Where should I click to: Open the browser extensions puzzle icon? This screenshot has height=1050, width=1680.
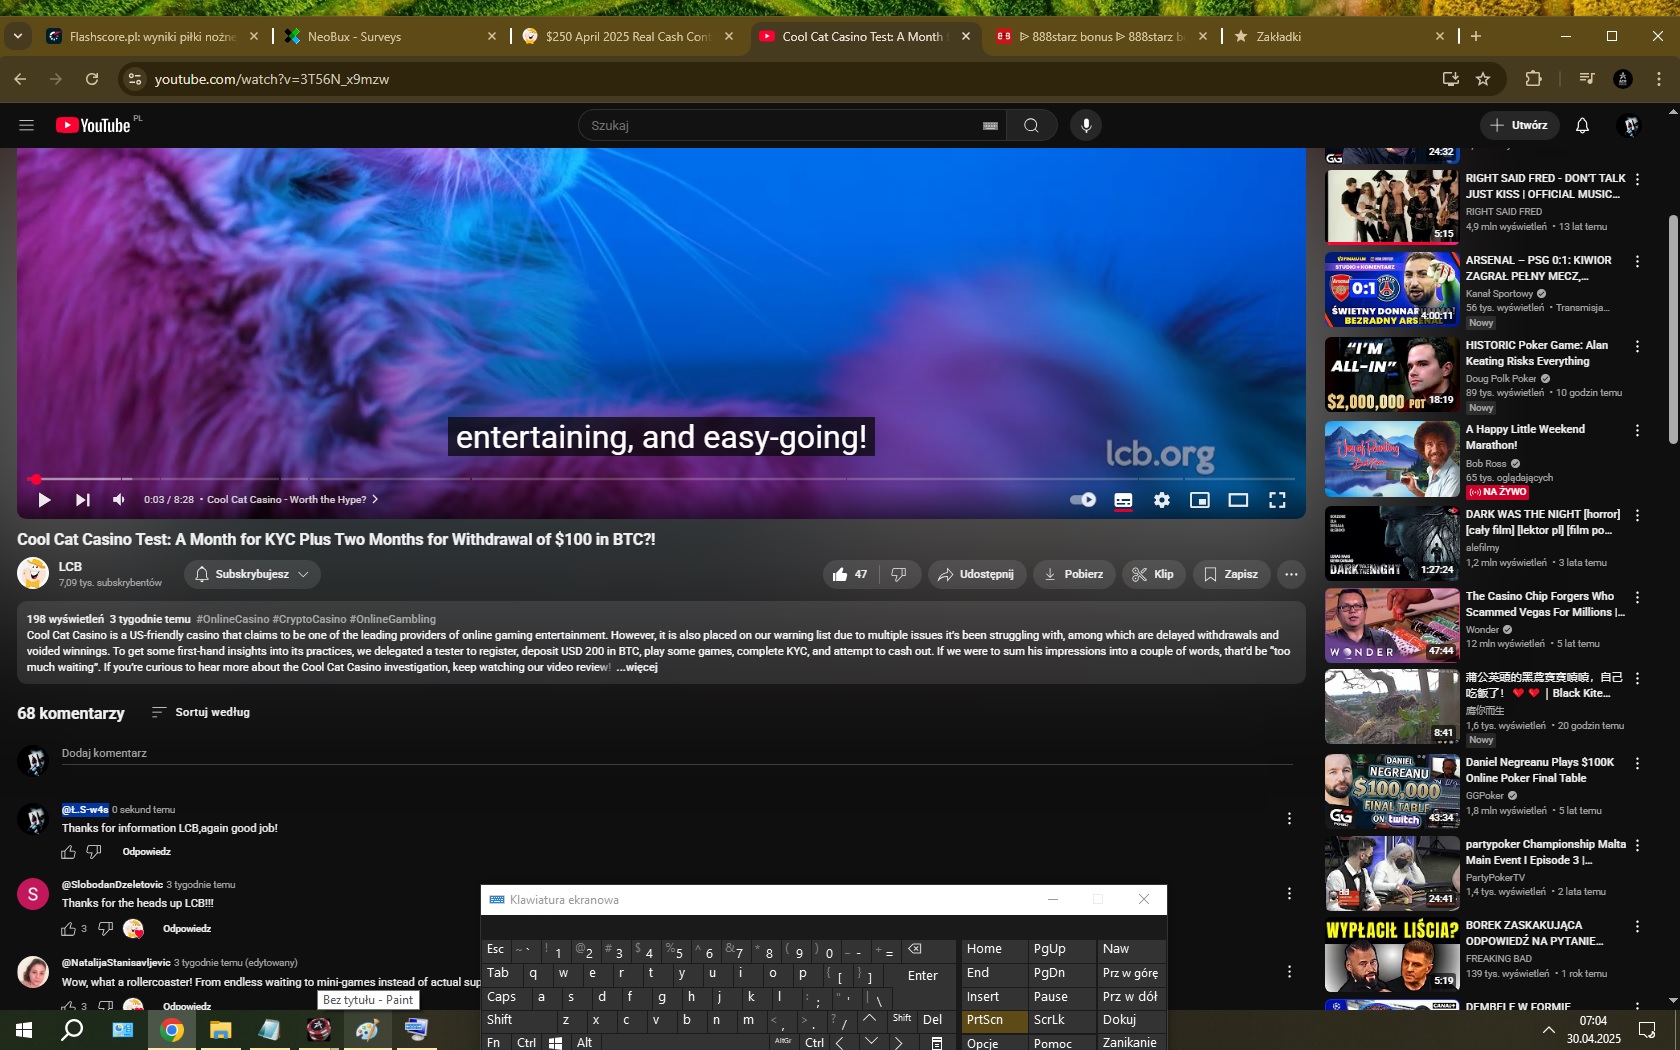pyautogui.click(x=1533, y=79)
